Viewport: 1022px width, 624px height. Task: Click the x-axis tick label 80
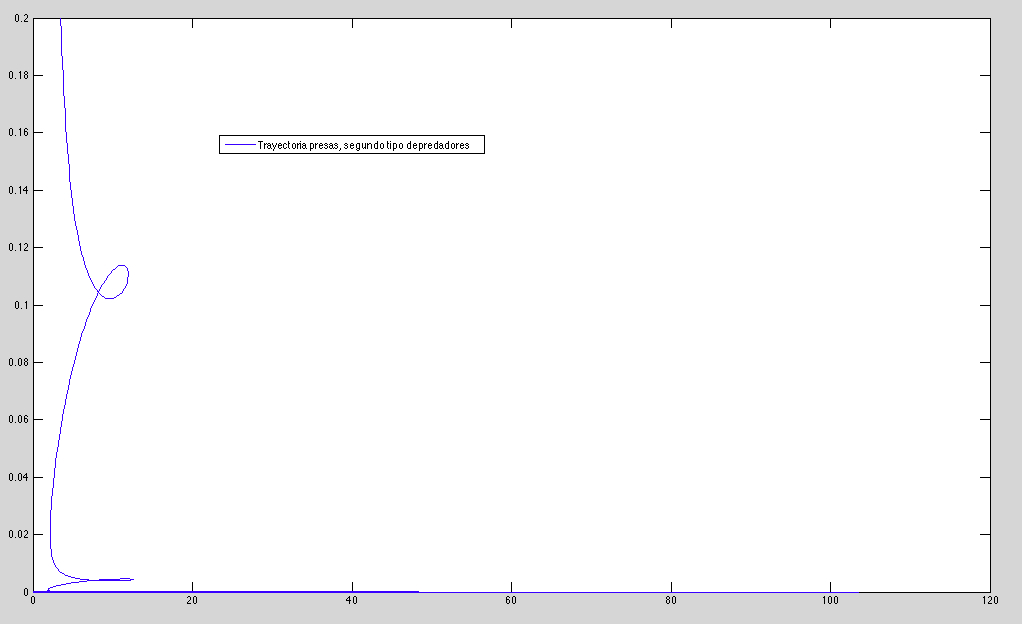671,601
